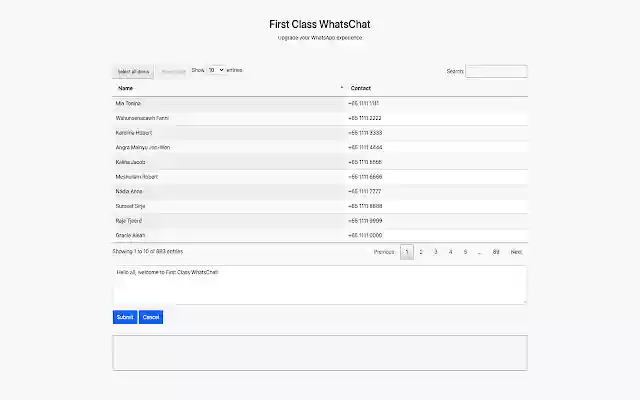
Task: Sort the table by Name column
Action: [125, 88]
